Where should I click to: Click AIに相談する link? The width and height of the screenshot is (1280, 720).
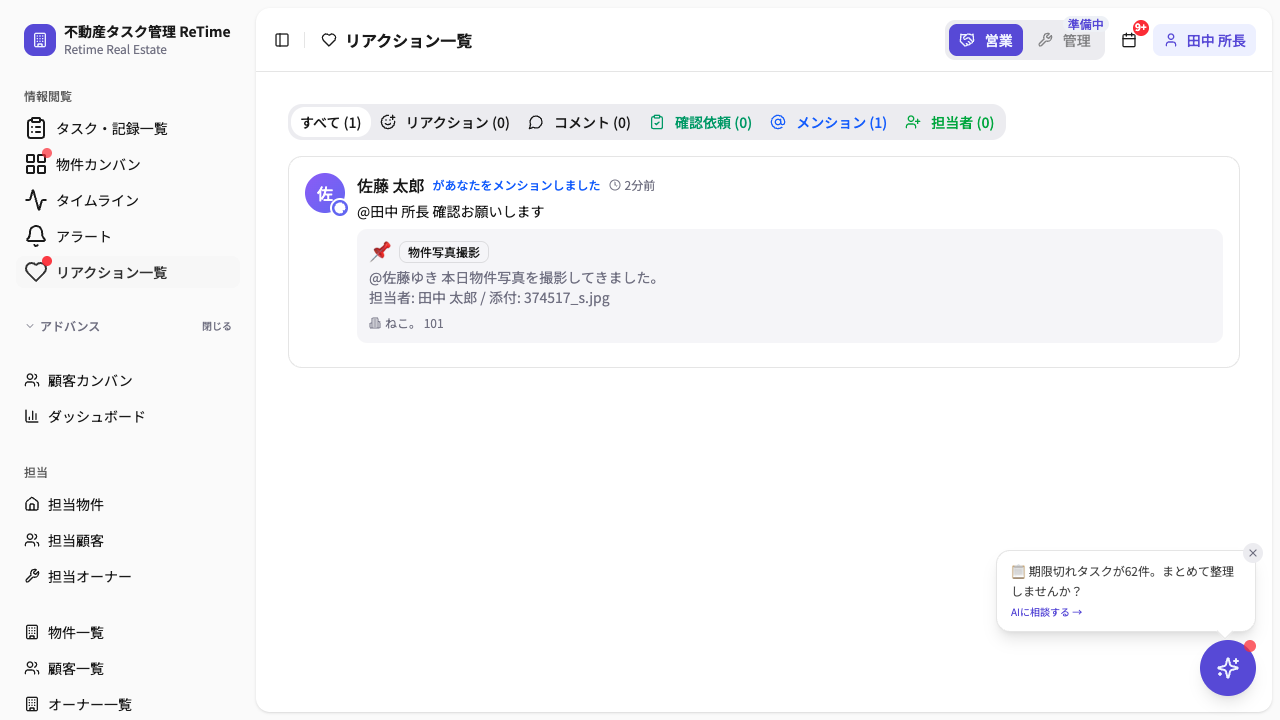pyautogui.click(x=1046, y=612)
